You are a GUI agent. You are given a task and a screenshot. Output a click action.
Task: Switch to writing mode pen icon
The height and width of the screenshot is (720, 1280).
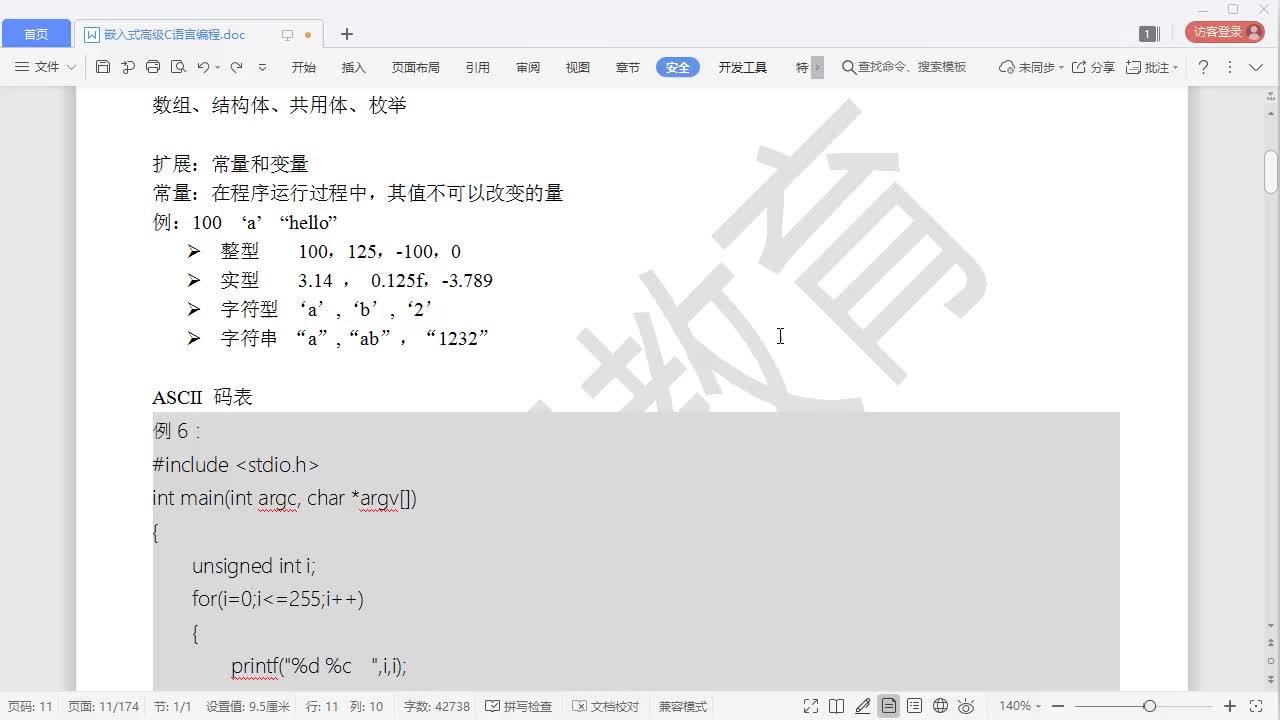coord(863,706)
